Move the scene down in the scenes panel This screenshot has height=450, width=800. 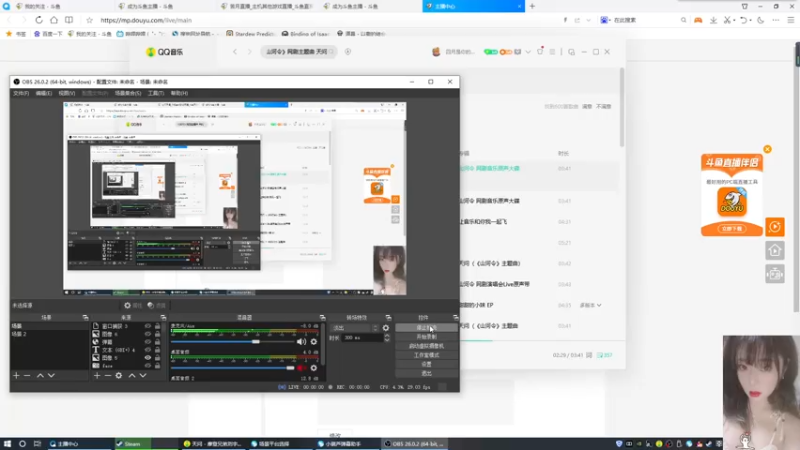pos(51,376)
